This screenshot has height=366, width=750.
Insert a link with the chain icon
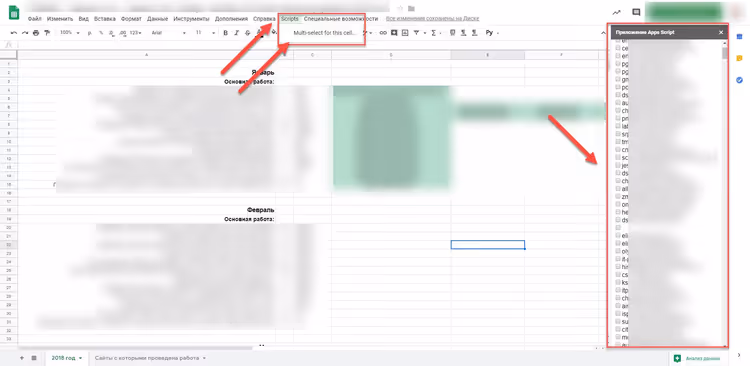tap(383, 33)
